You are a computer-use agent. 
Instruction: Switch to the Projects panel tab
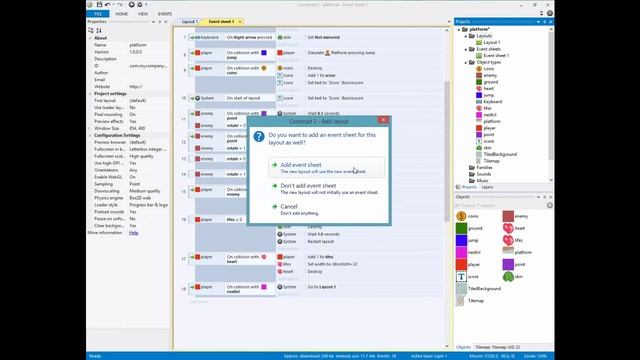click(469, 187)
